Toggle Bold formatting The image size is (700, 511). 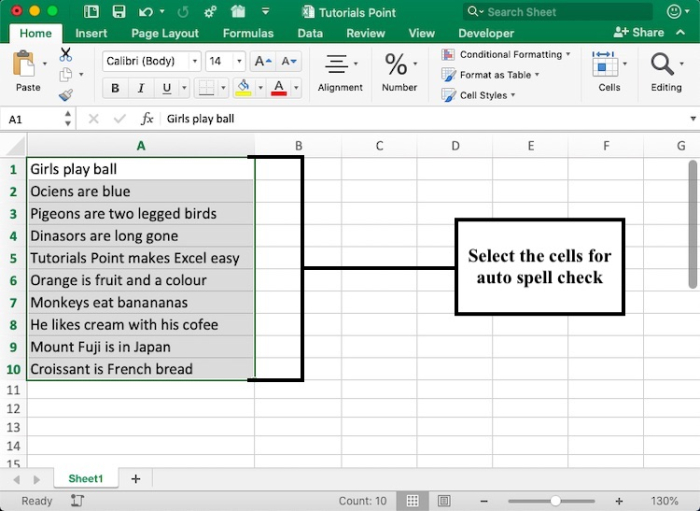tap(115, 88)
